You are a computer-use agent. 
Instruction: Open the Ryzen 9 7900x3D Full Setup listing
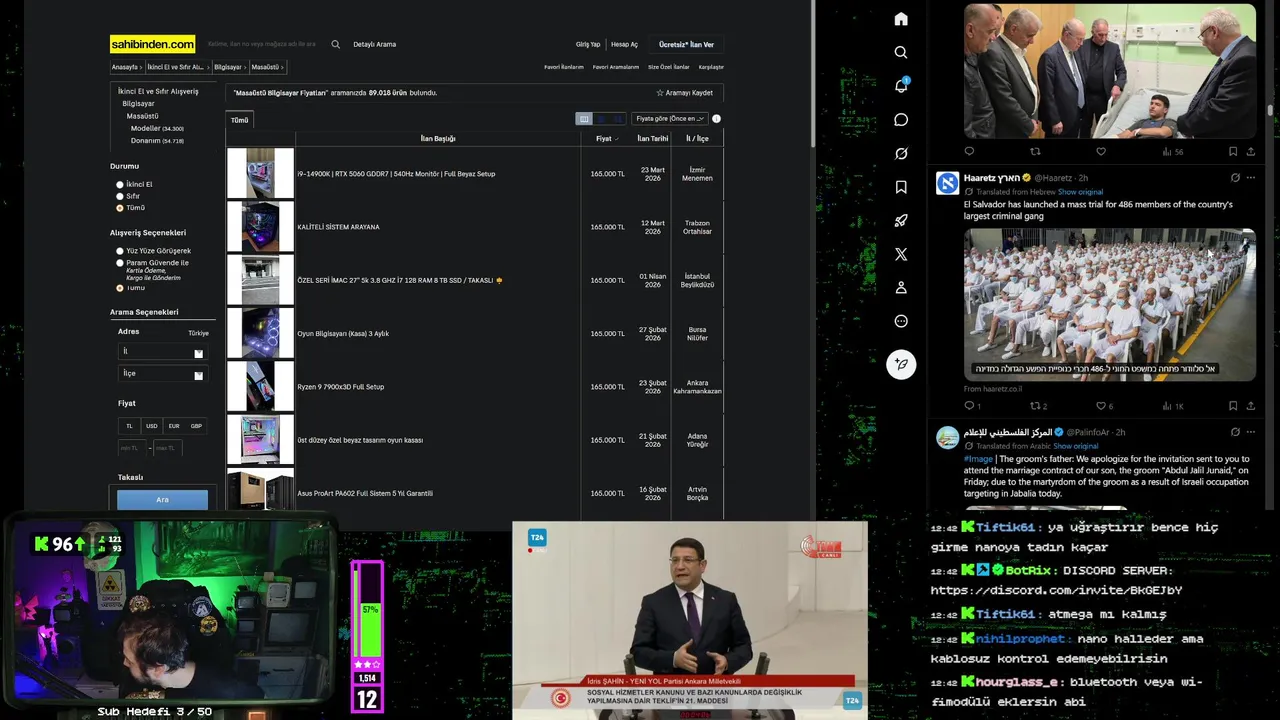pos(340,387)
